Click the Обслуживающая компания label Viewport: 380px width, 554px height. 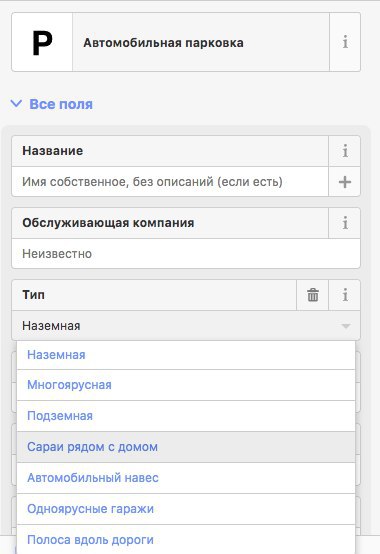pos(108,223)
